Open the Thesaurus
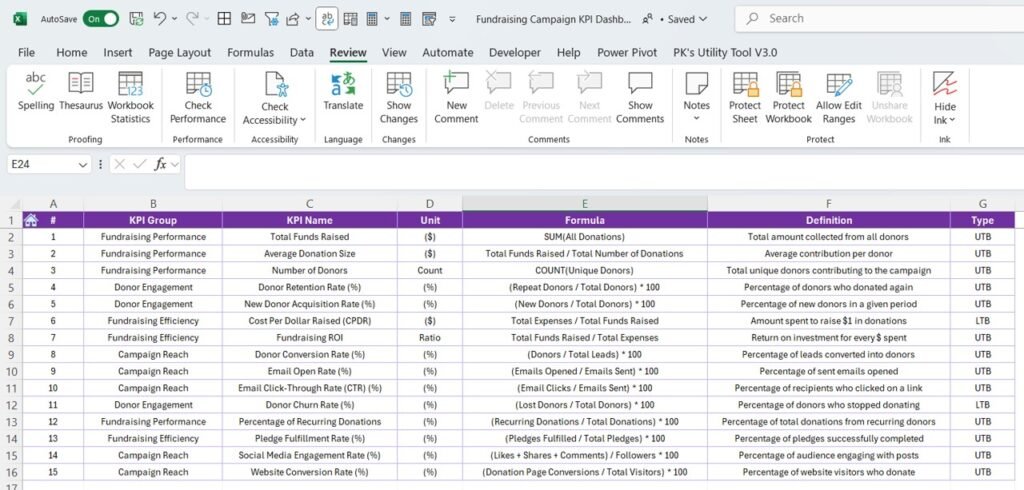Screen dimensions: 1024x490 click(x=80, y=93)
